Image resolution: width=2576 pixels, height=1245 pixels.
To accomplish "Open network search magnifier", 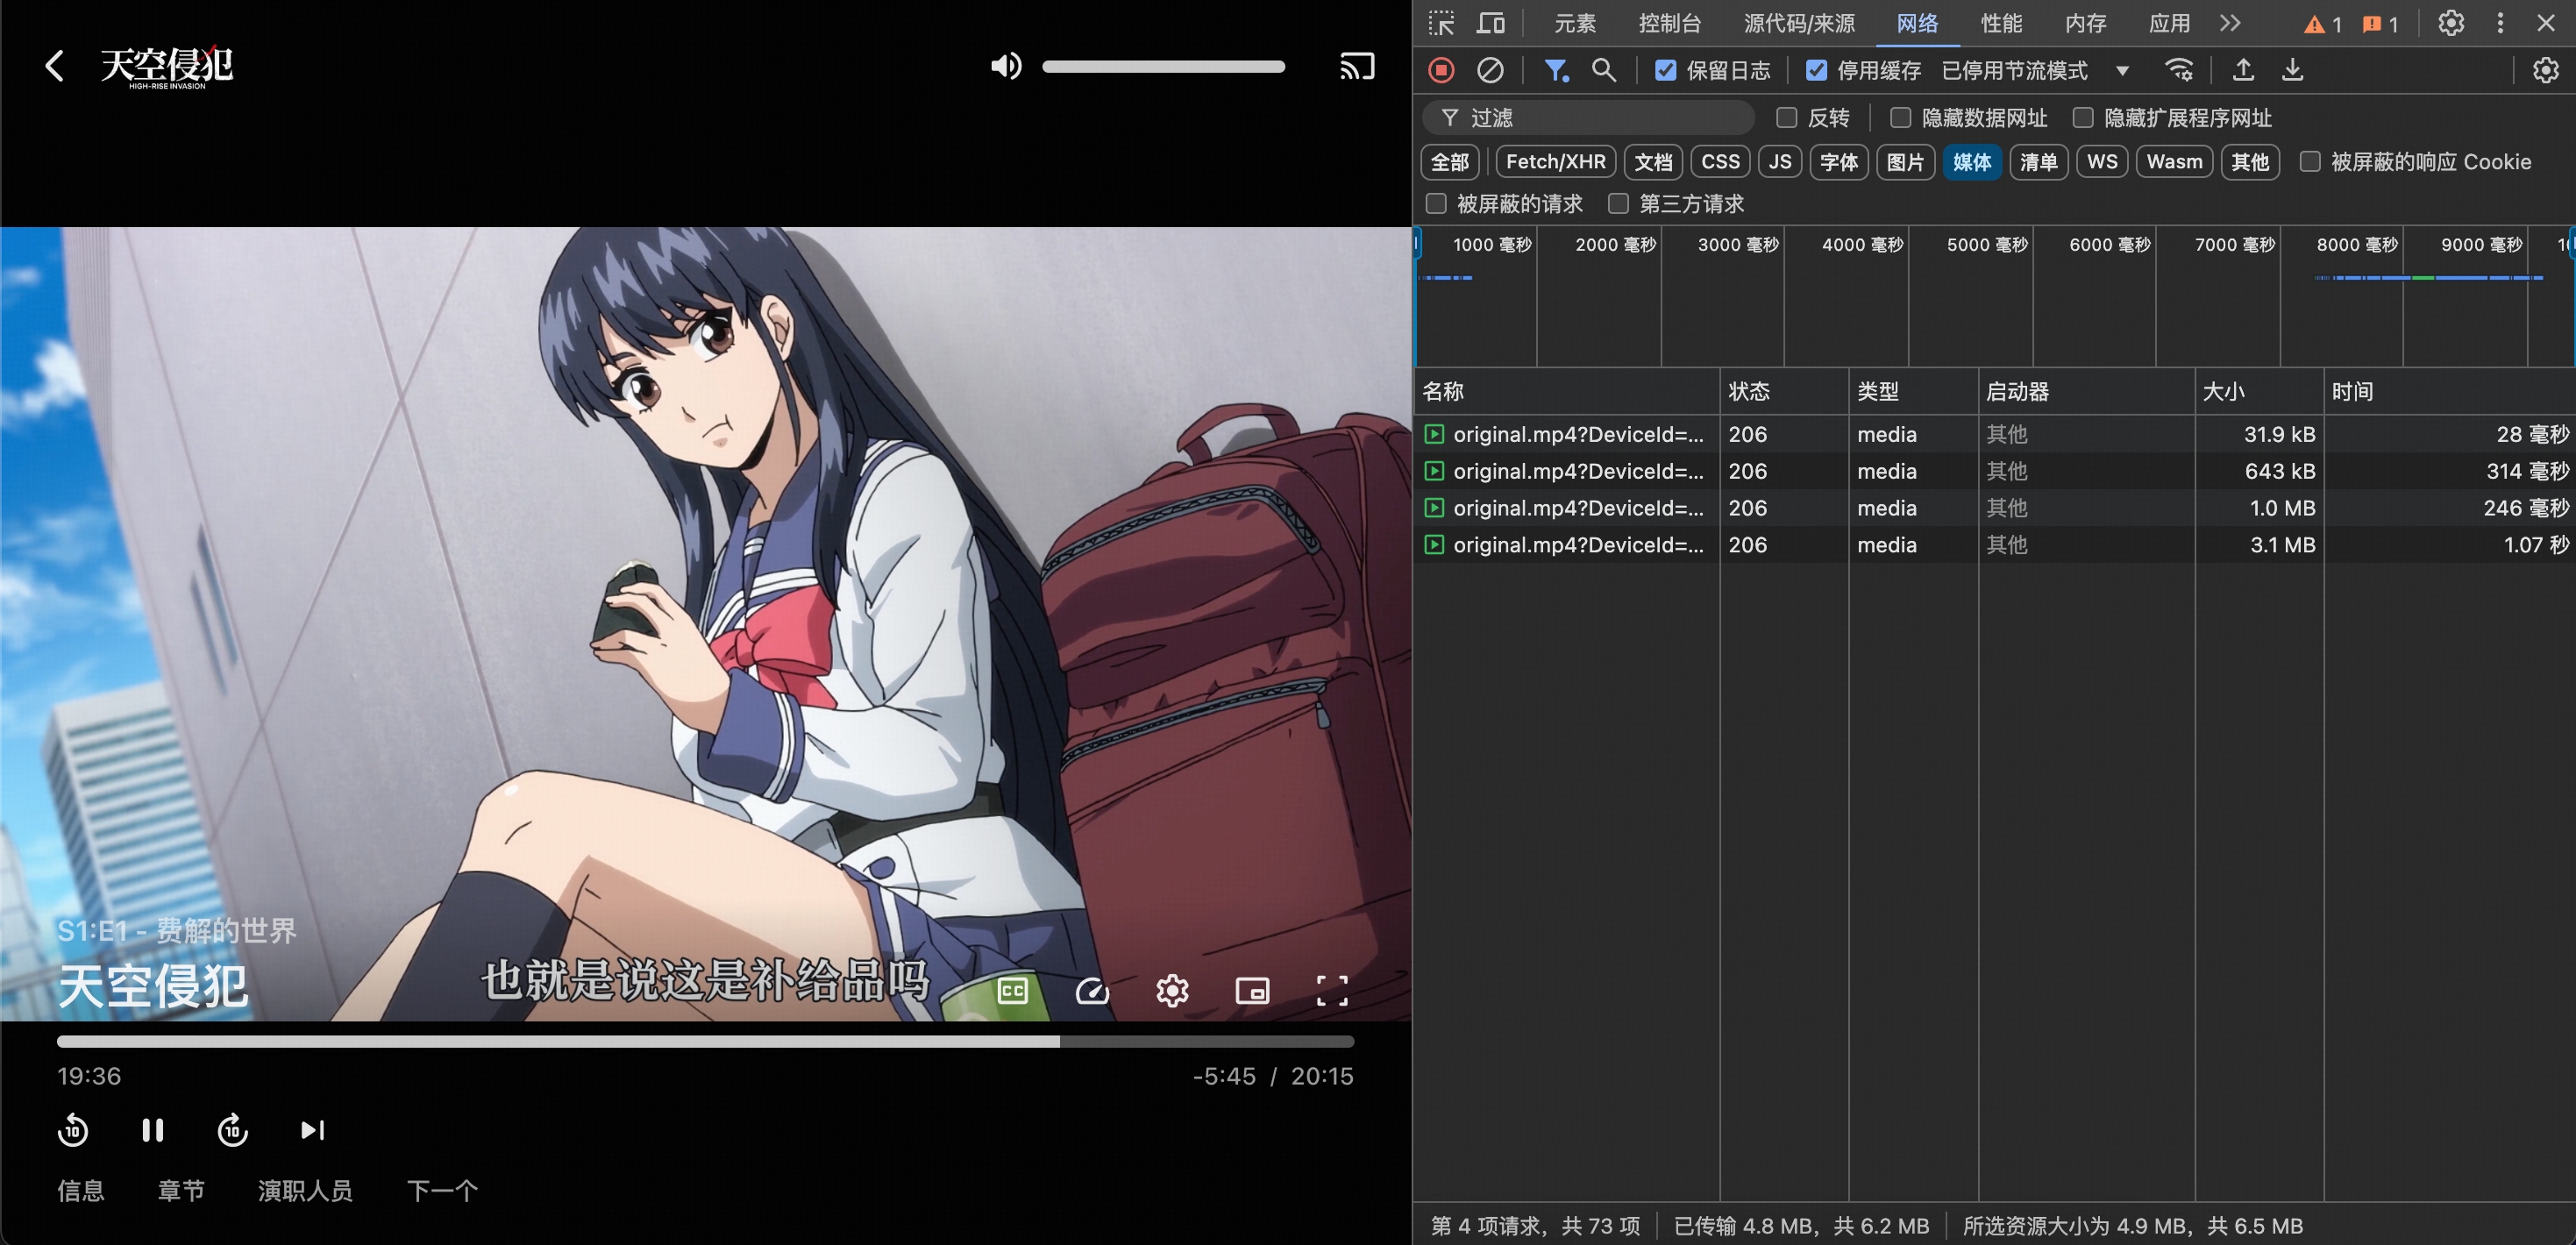I will [1604, 70].
